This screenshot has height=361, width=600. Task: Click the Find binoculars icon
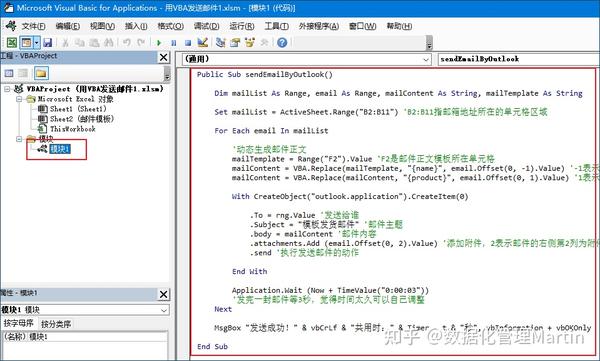(109, 42)
